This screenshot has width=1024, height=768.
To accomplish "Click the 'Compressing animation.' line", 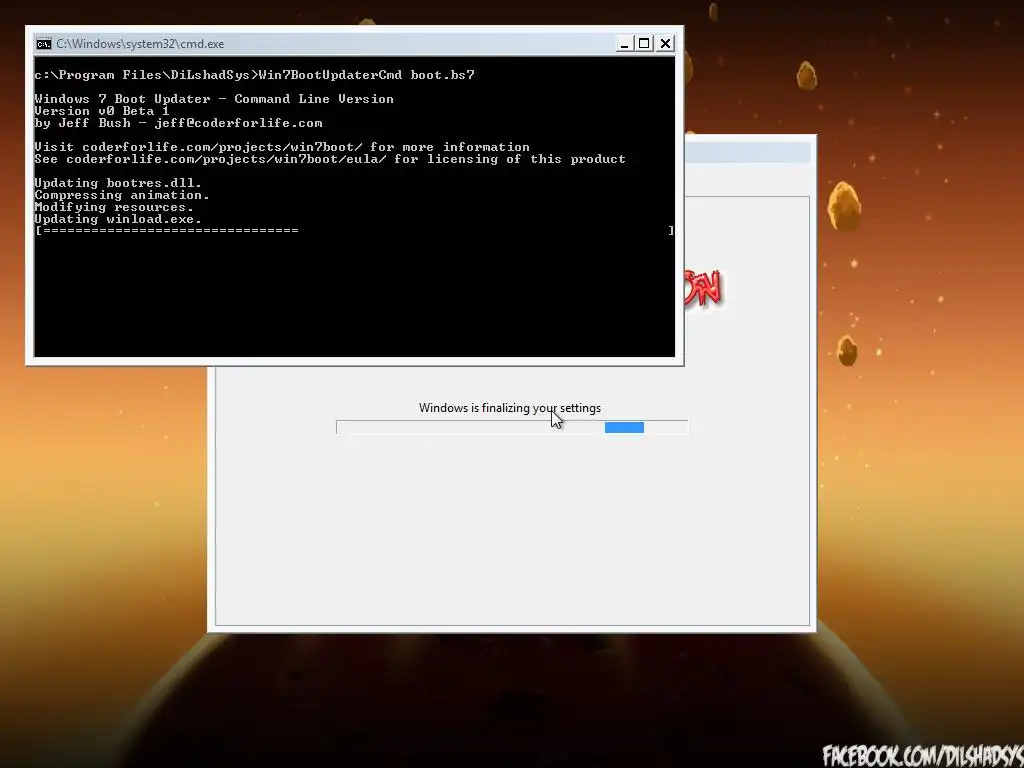I will click(122, 195).
